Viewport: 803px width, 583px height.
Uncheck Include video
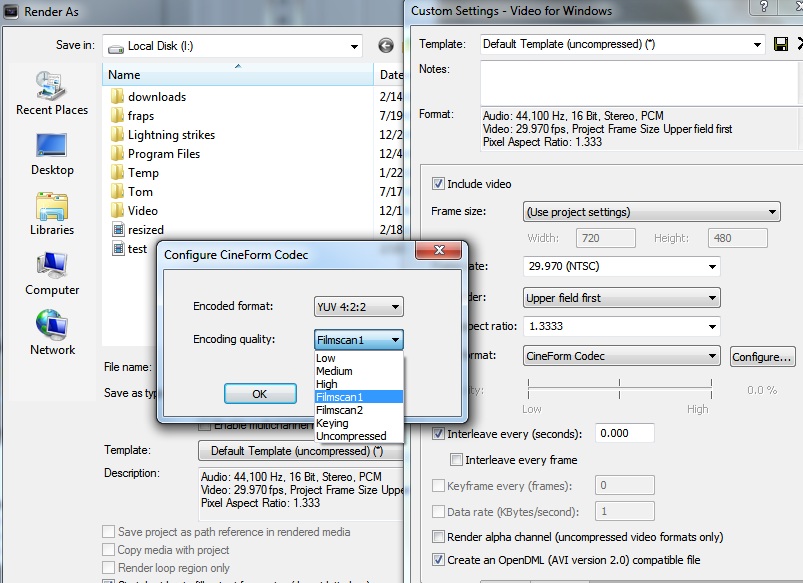[438, 183]
